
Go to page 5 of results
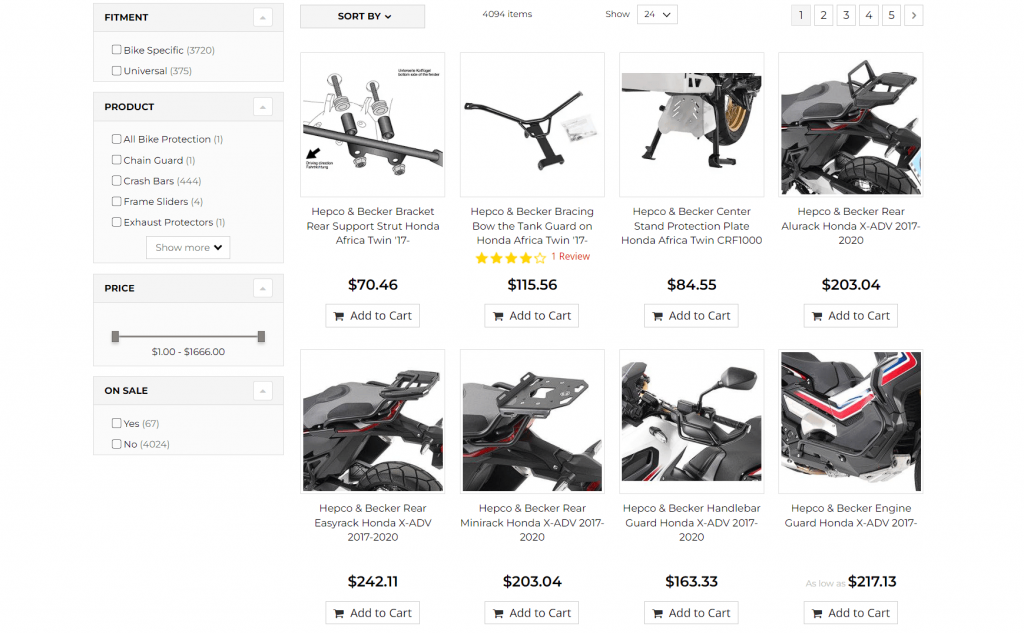coord(890,15)
